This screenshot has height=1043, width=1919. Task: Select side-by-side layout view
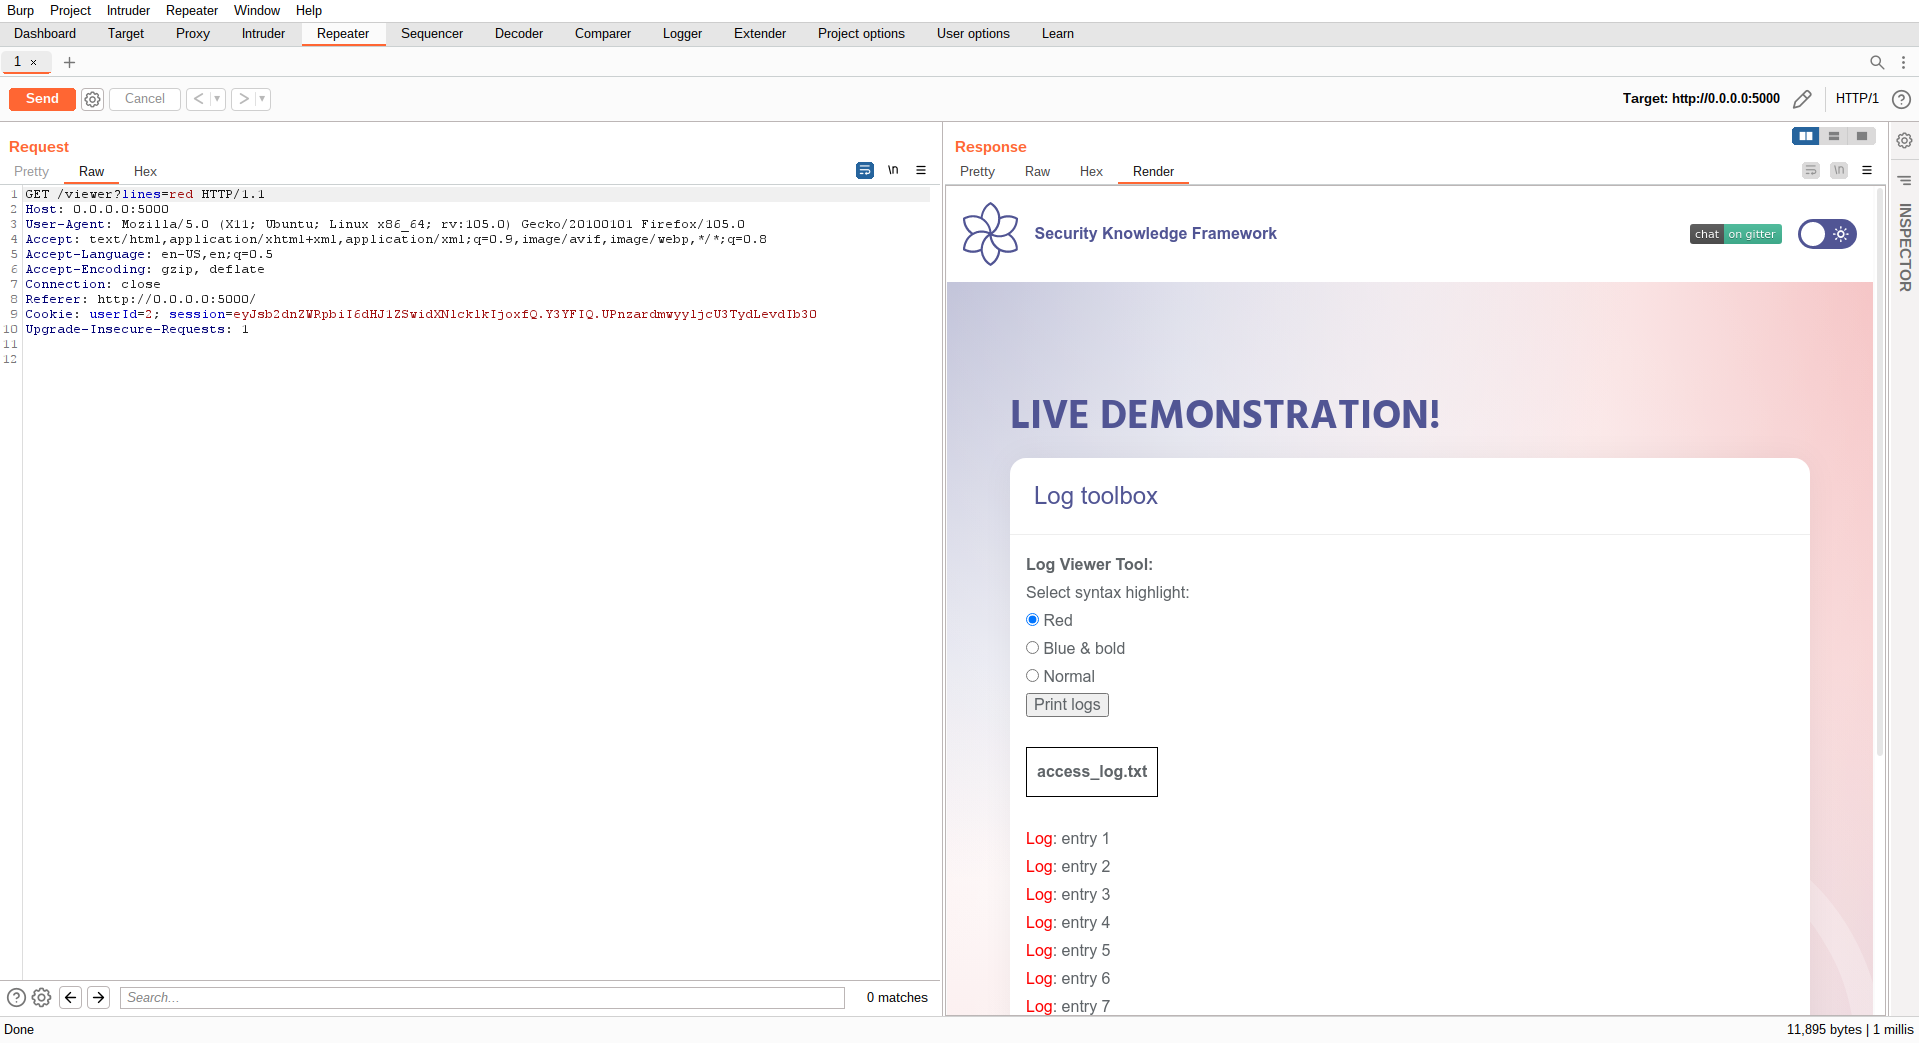(1806, 136)
